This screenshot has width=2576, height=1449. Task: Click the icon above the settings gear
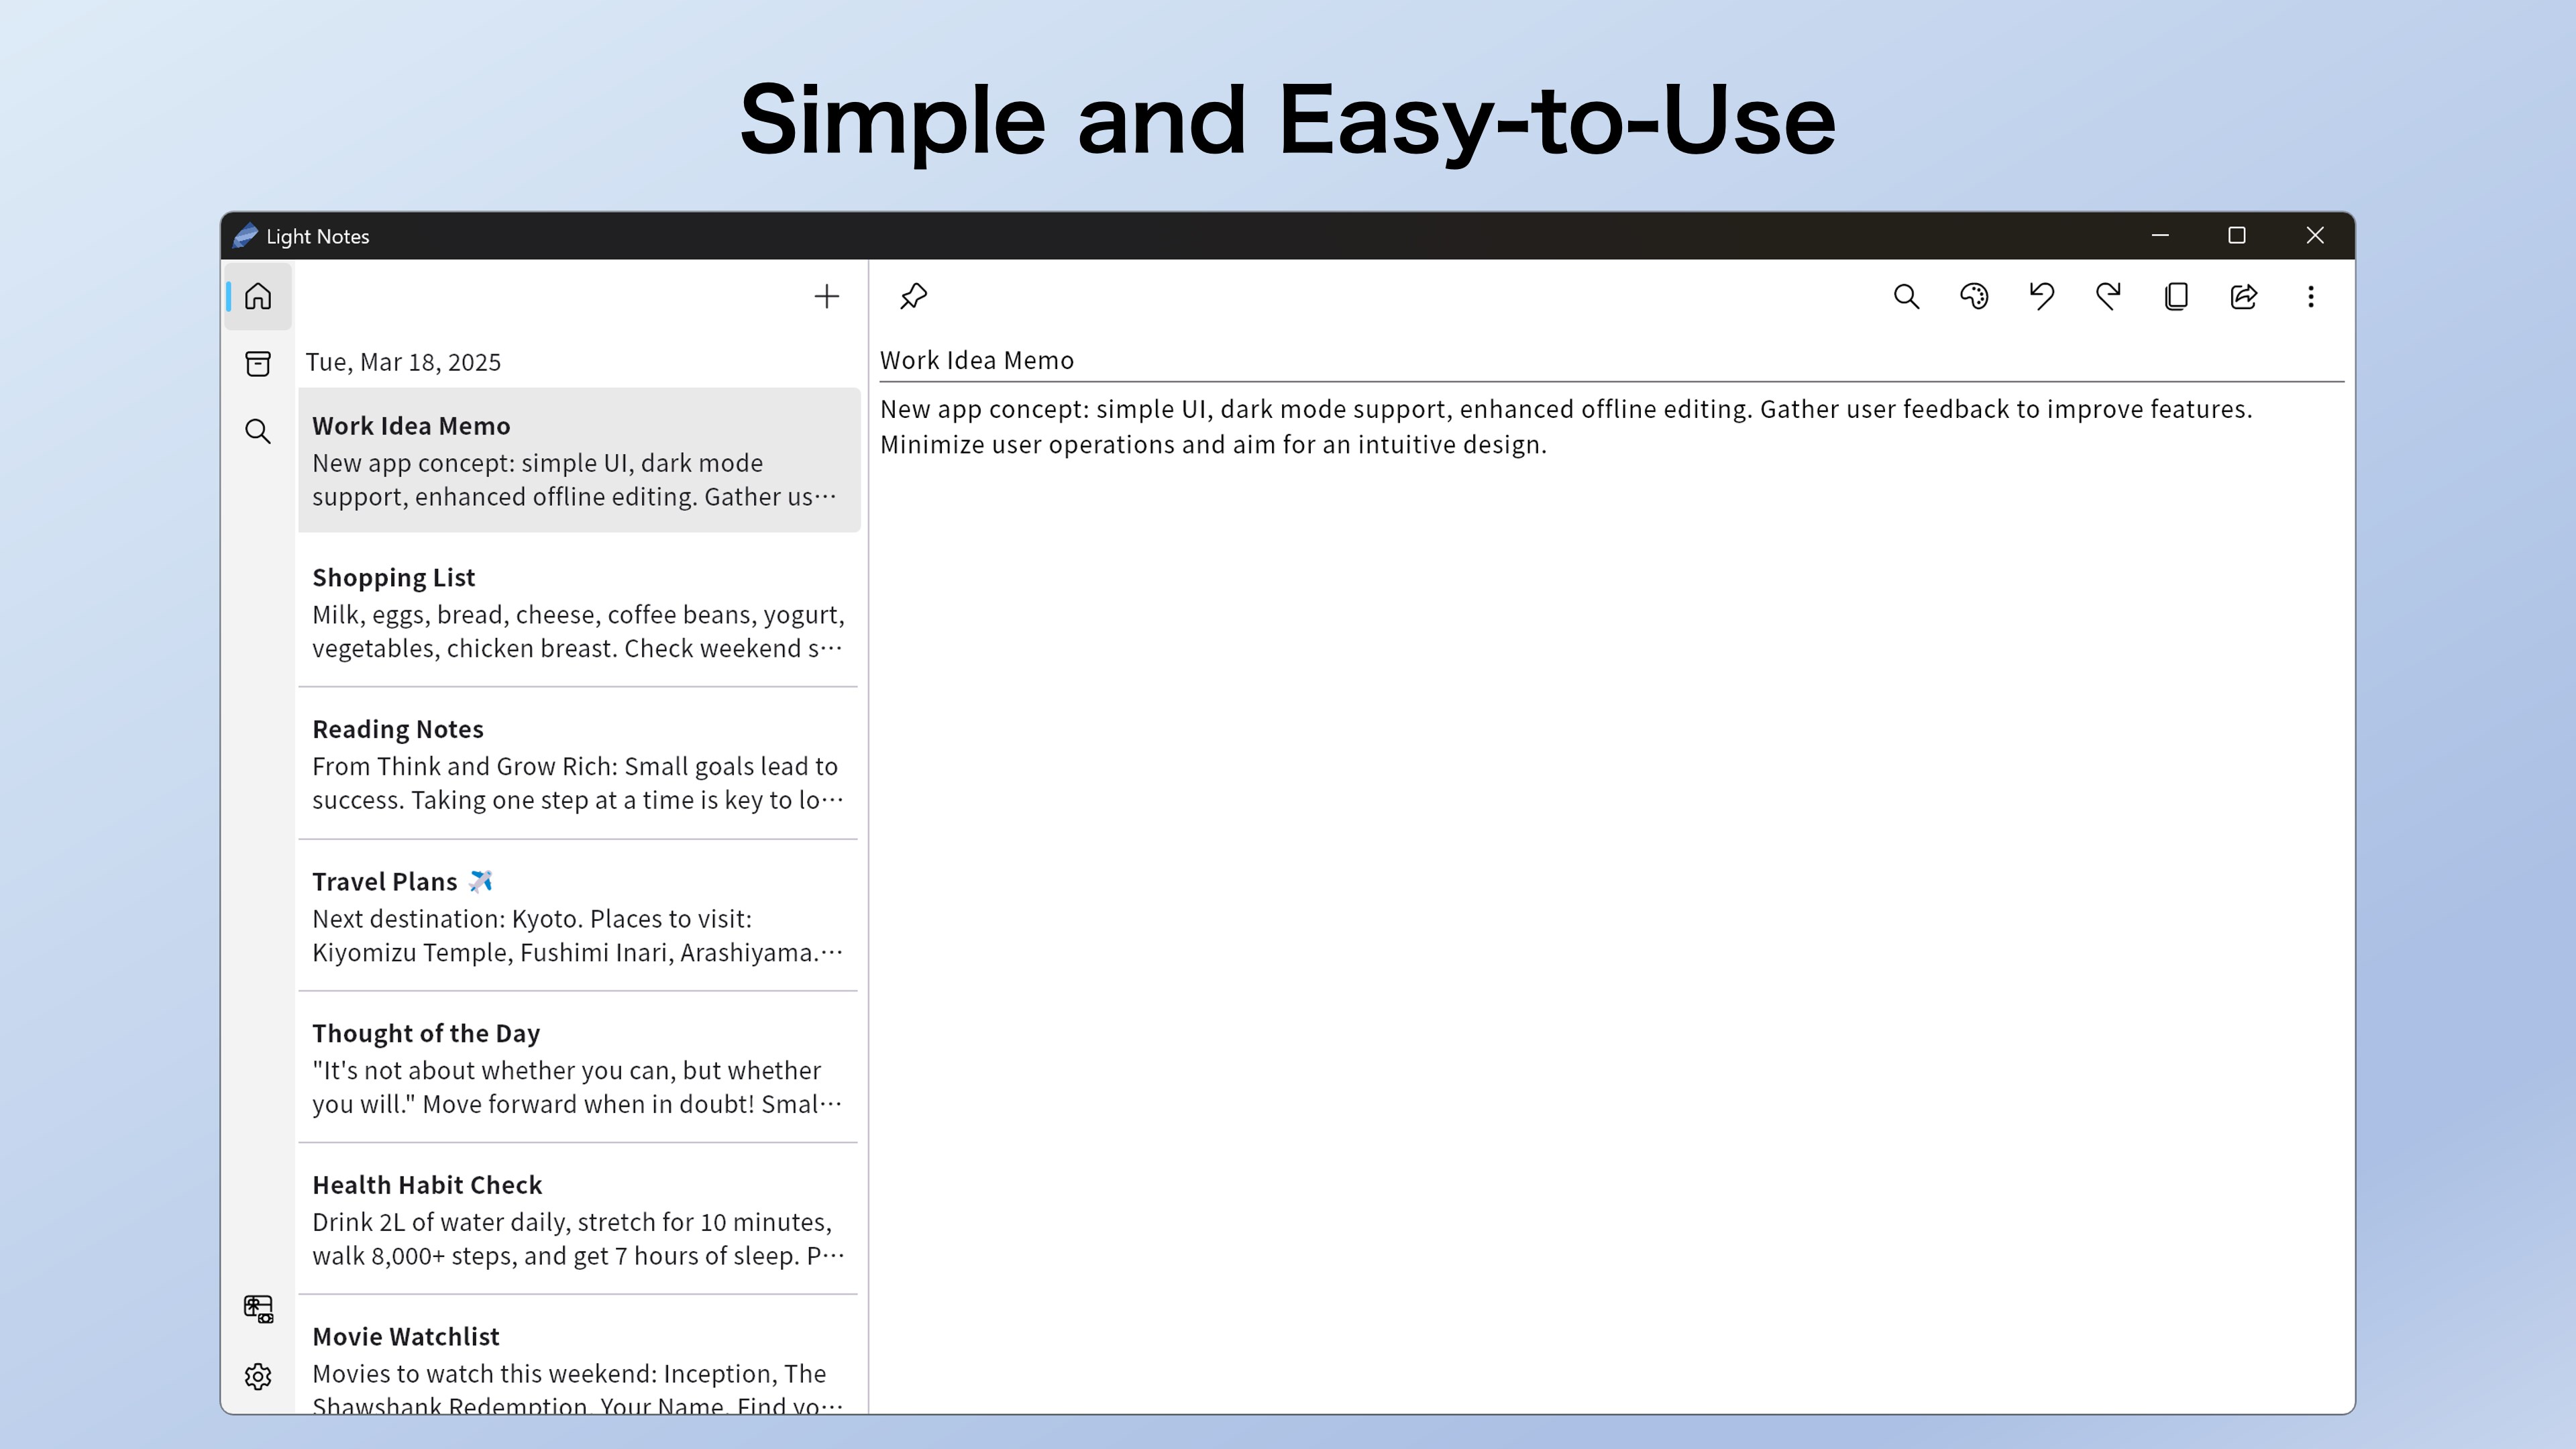(258, 1308)
